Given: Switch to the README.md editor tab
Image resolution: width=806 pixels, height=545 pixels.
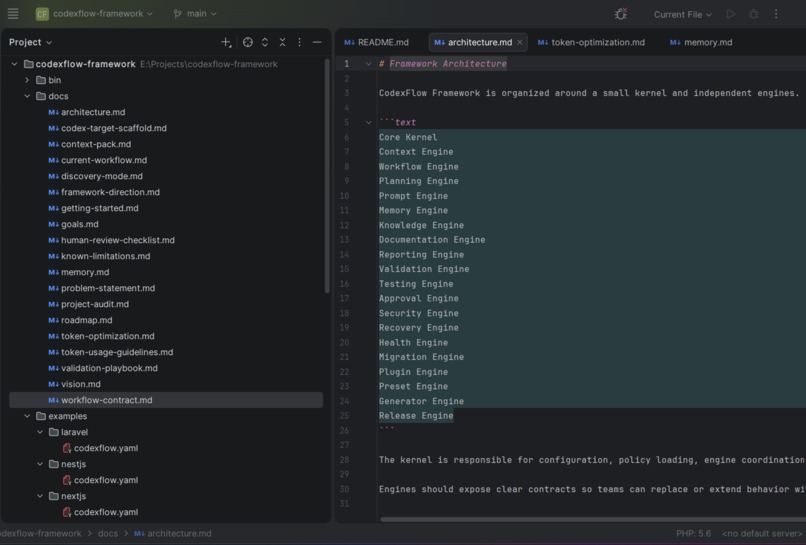Looking at the screenshot, I should (x=376, y=42).
